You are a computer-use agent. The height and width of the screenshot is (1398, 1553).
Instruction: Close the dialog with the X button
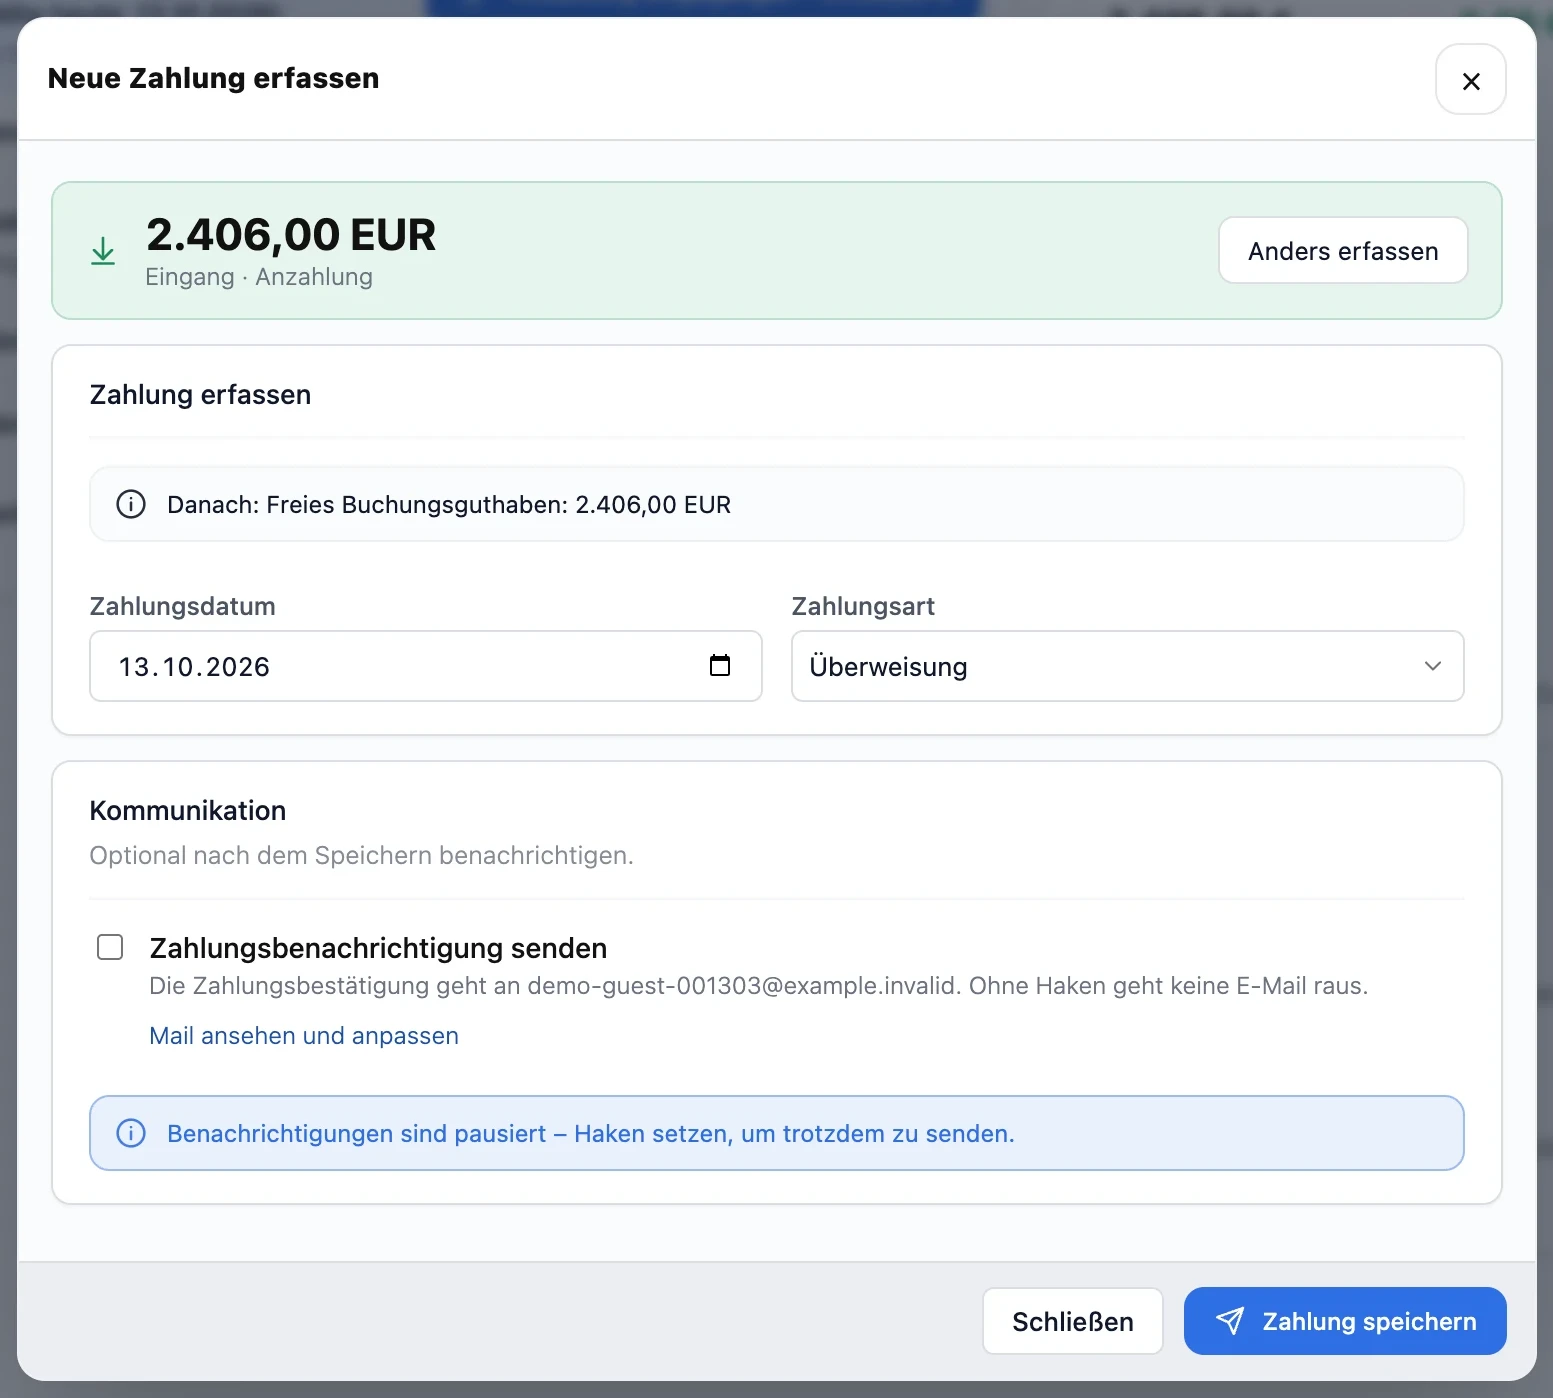tap(1470, 80)
